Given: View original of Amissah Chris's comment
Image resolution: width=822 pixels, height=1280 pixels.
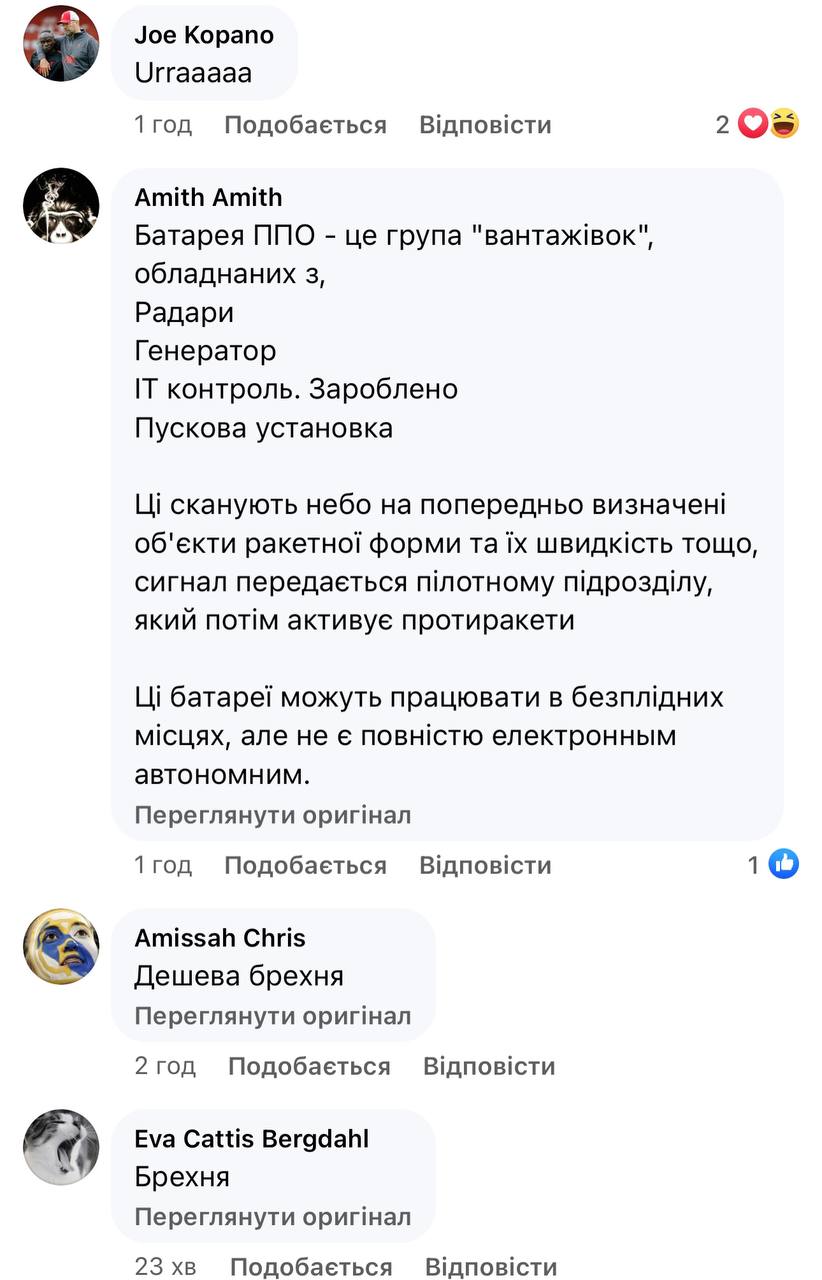Looking at the screenshot, I should pos(273,1016).
